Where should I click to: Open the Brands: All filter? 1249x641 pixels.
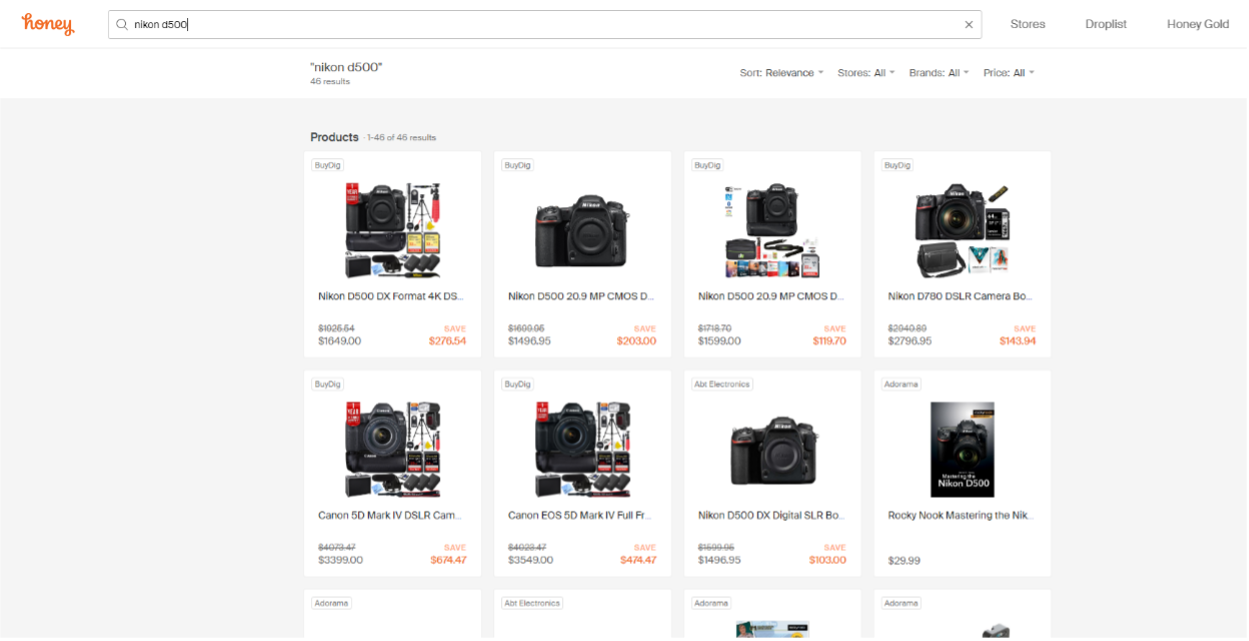point(939,73)
